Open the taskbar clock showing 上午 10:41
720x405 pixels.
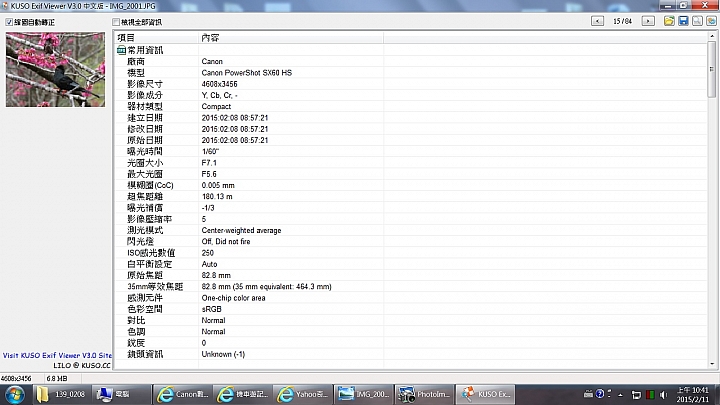(x=692, y=394)
